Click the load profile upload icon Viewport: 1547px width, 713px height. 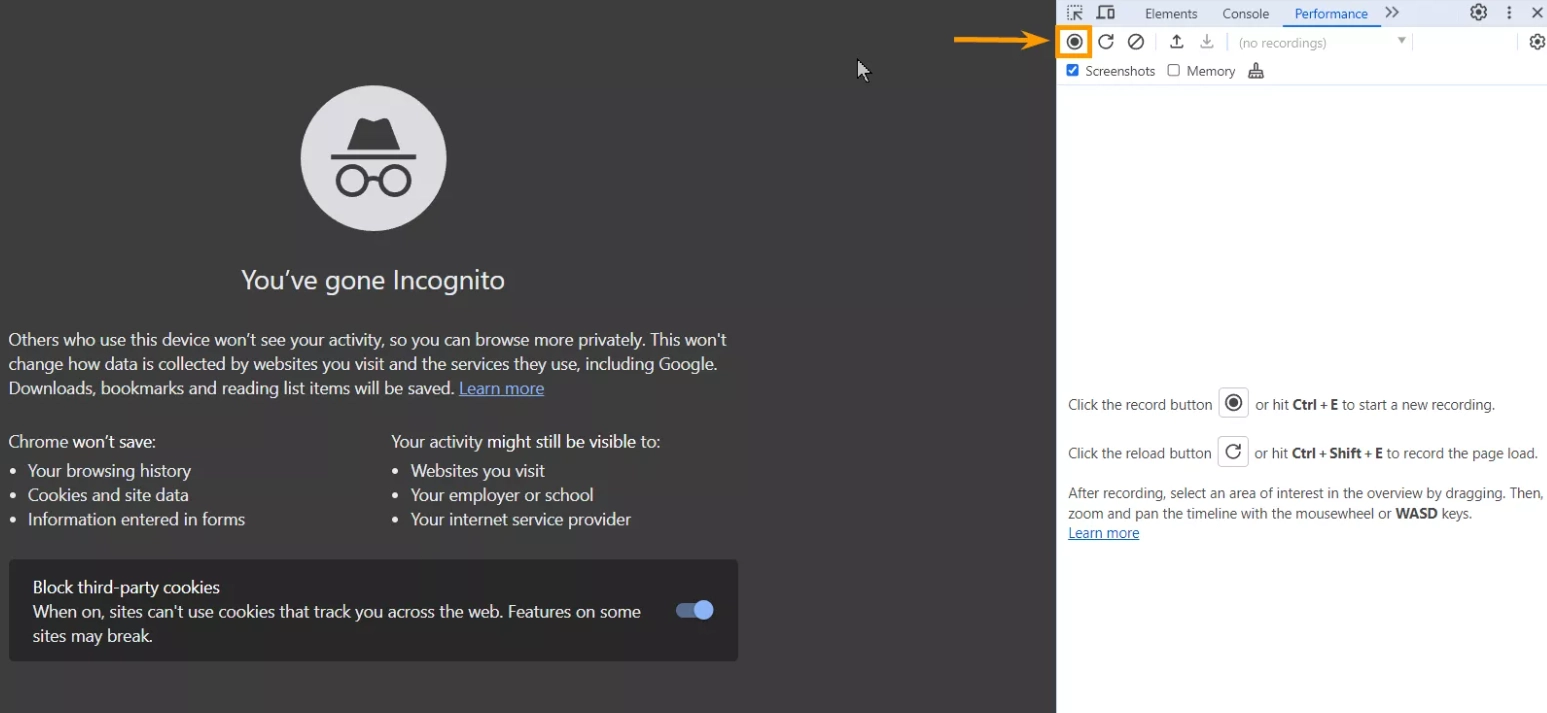[x=1177, y=42]
